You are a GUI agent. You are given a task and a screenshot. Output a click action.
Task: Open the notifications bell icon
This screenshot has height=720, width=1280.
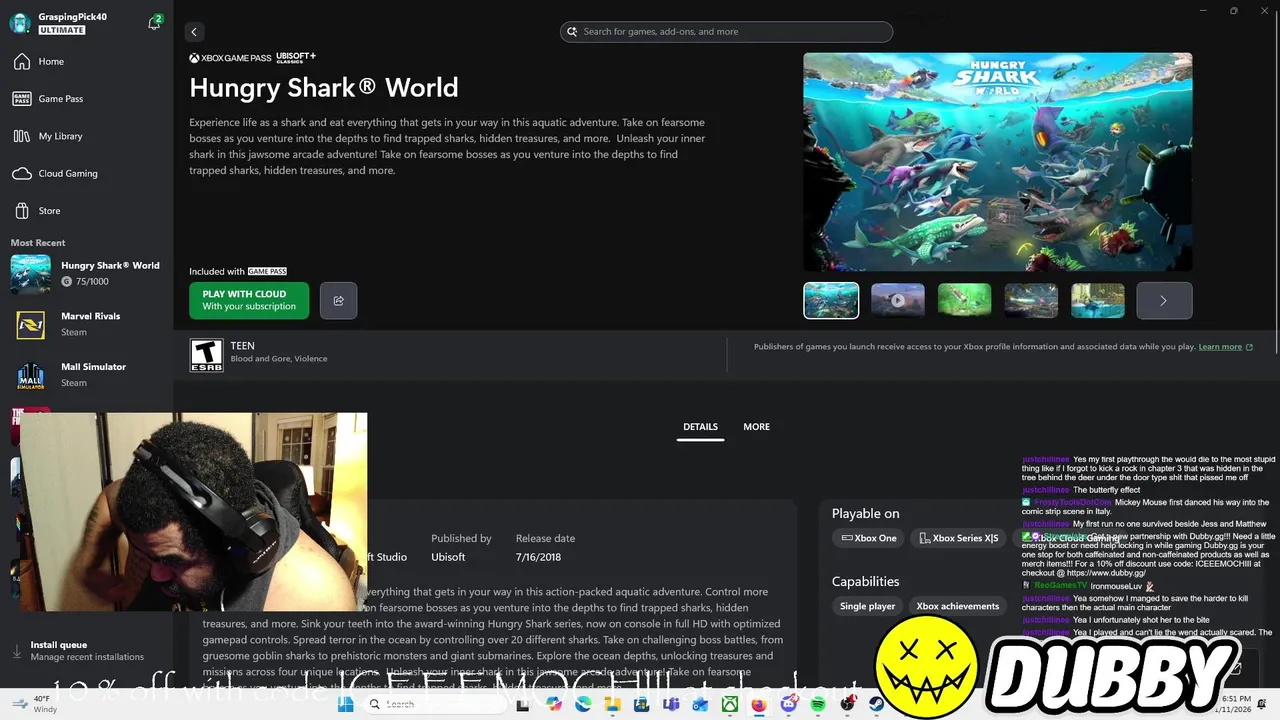coord(154,22)
